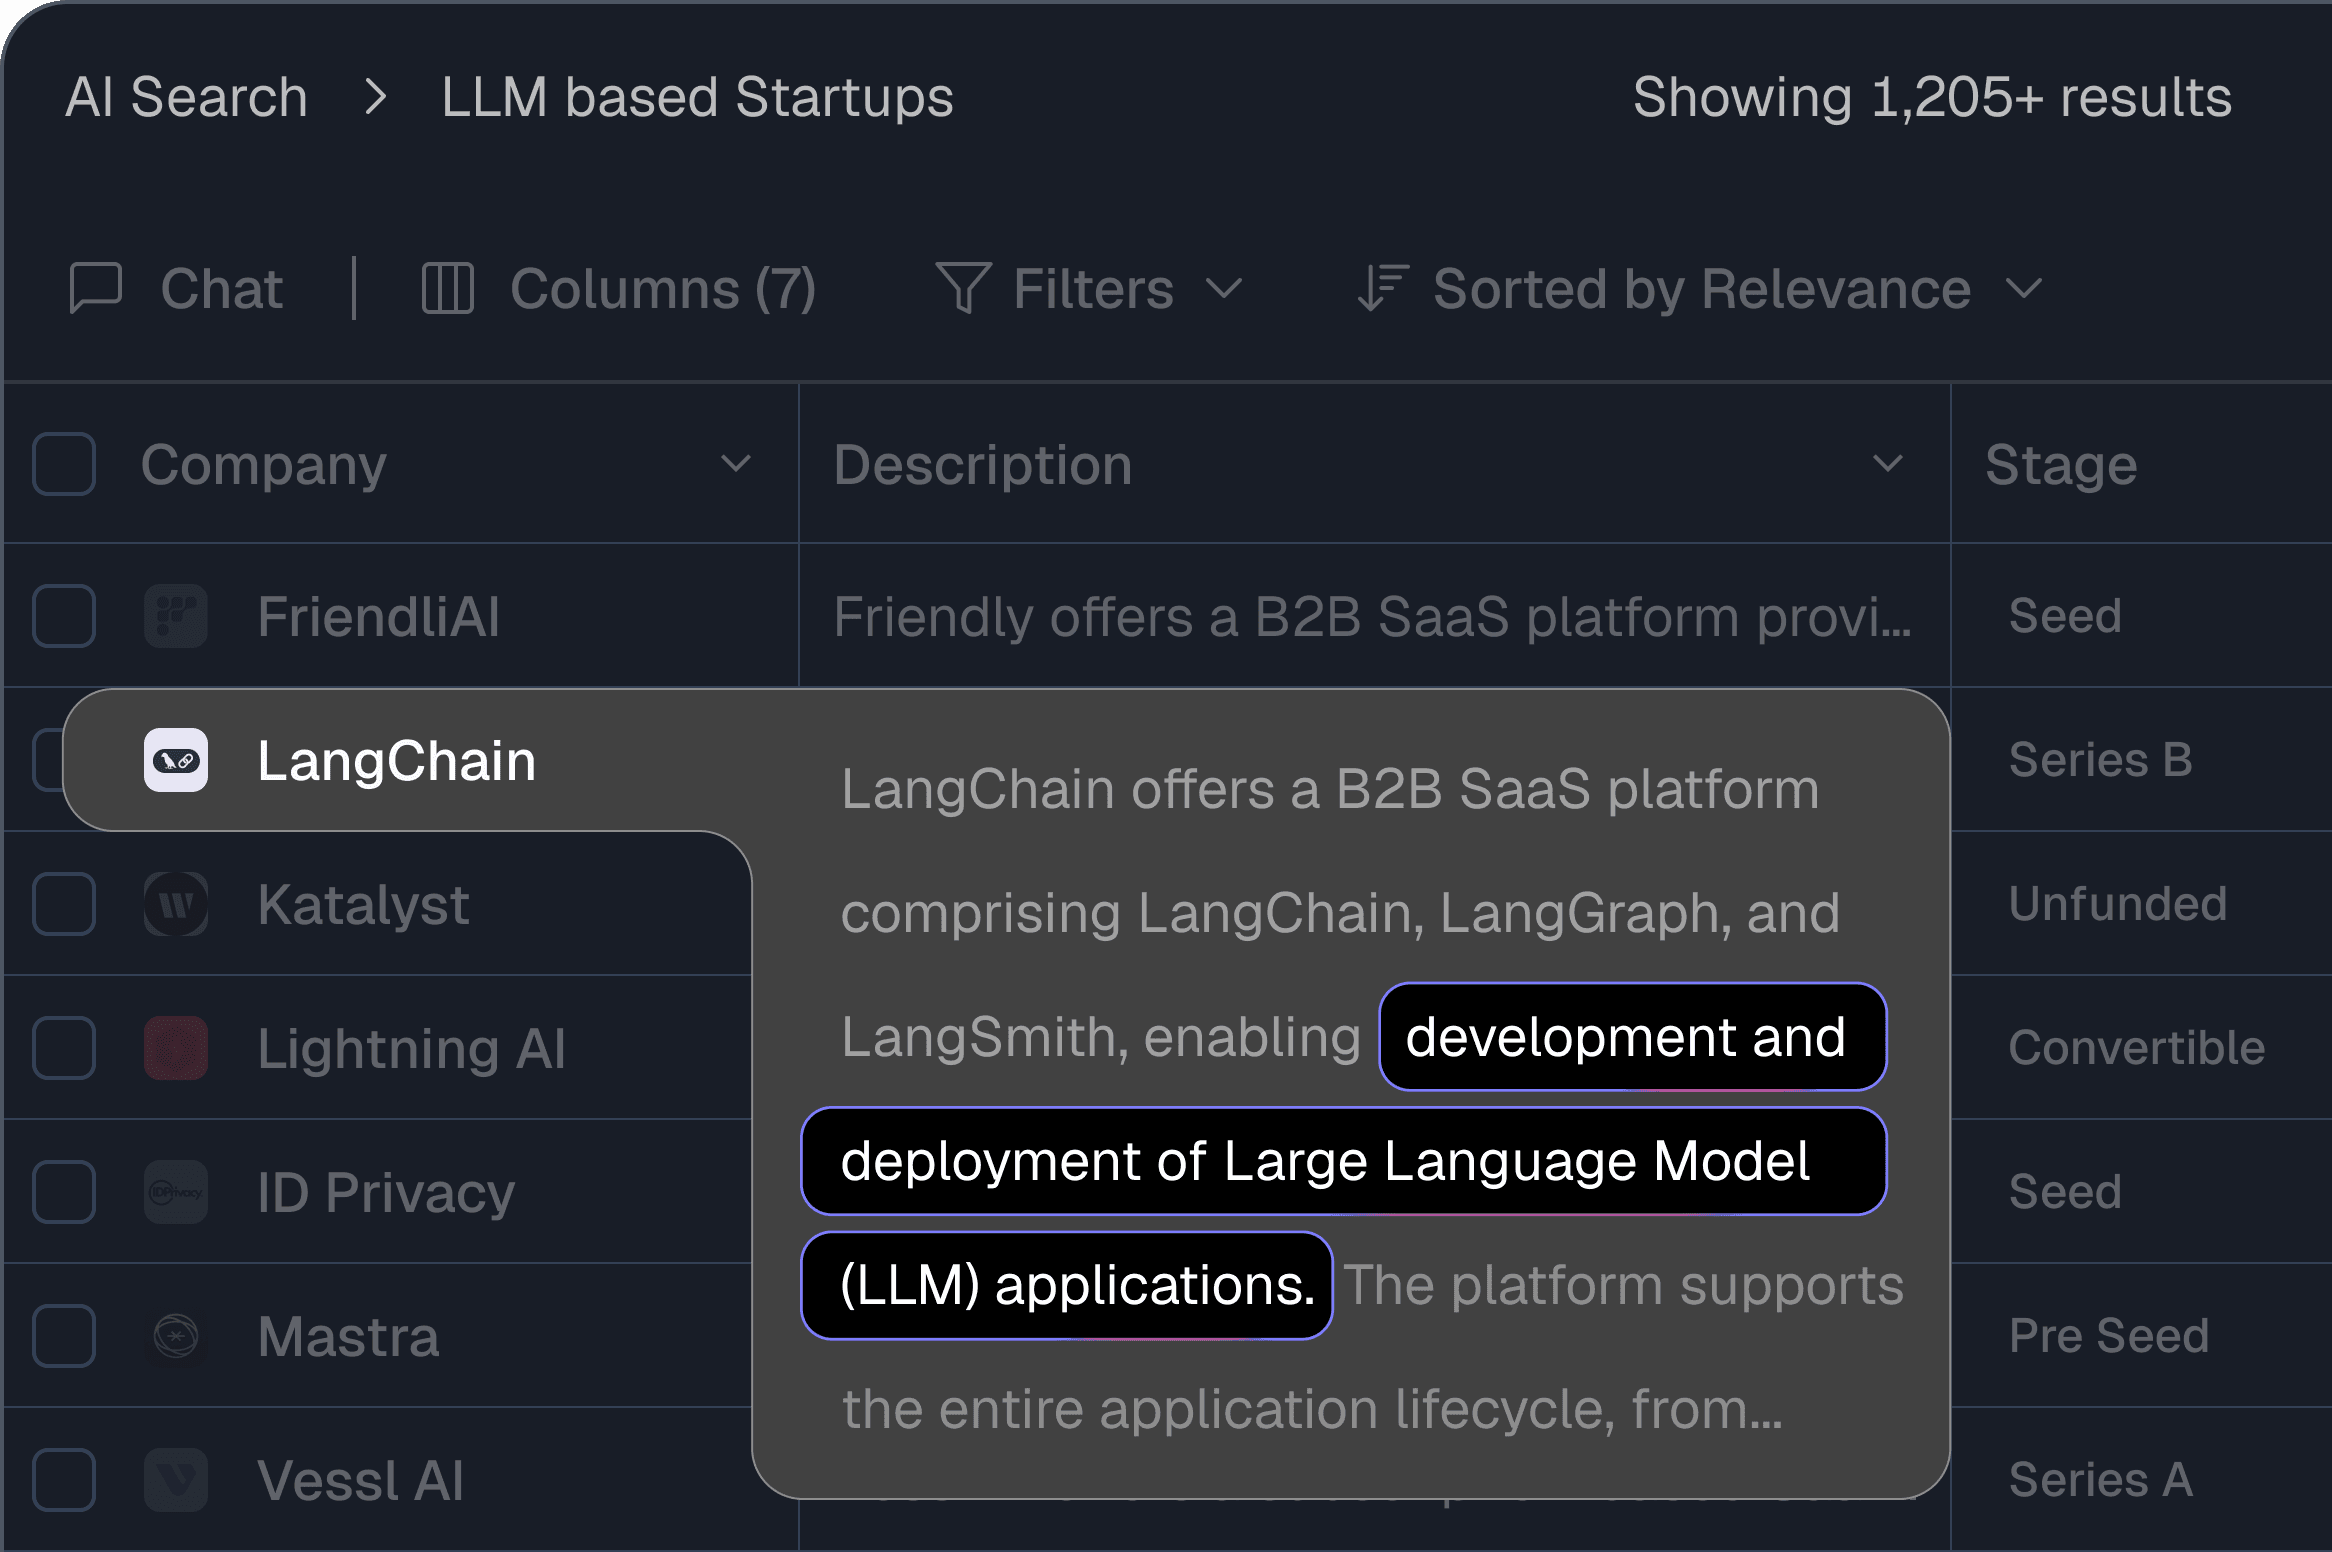Tick the ID Privacy row checkbox

point(64,1192)
